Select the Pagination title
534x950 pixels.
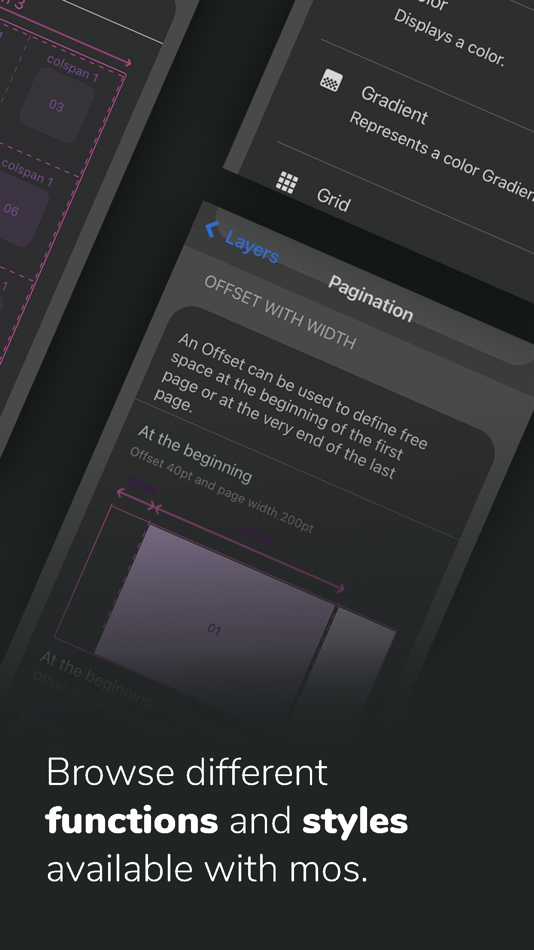[370, 299]
